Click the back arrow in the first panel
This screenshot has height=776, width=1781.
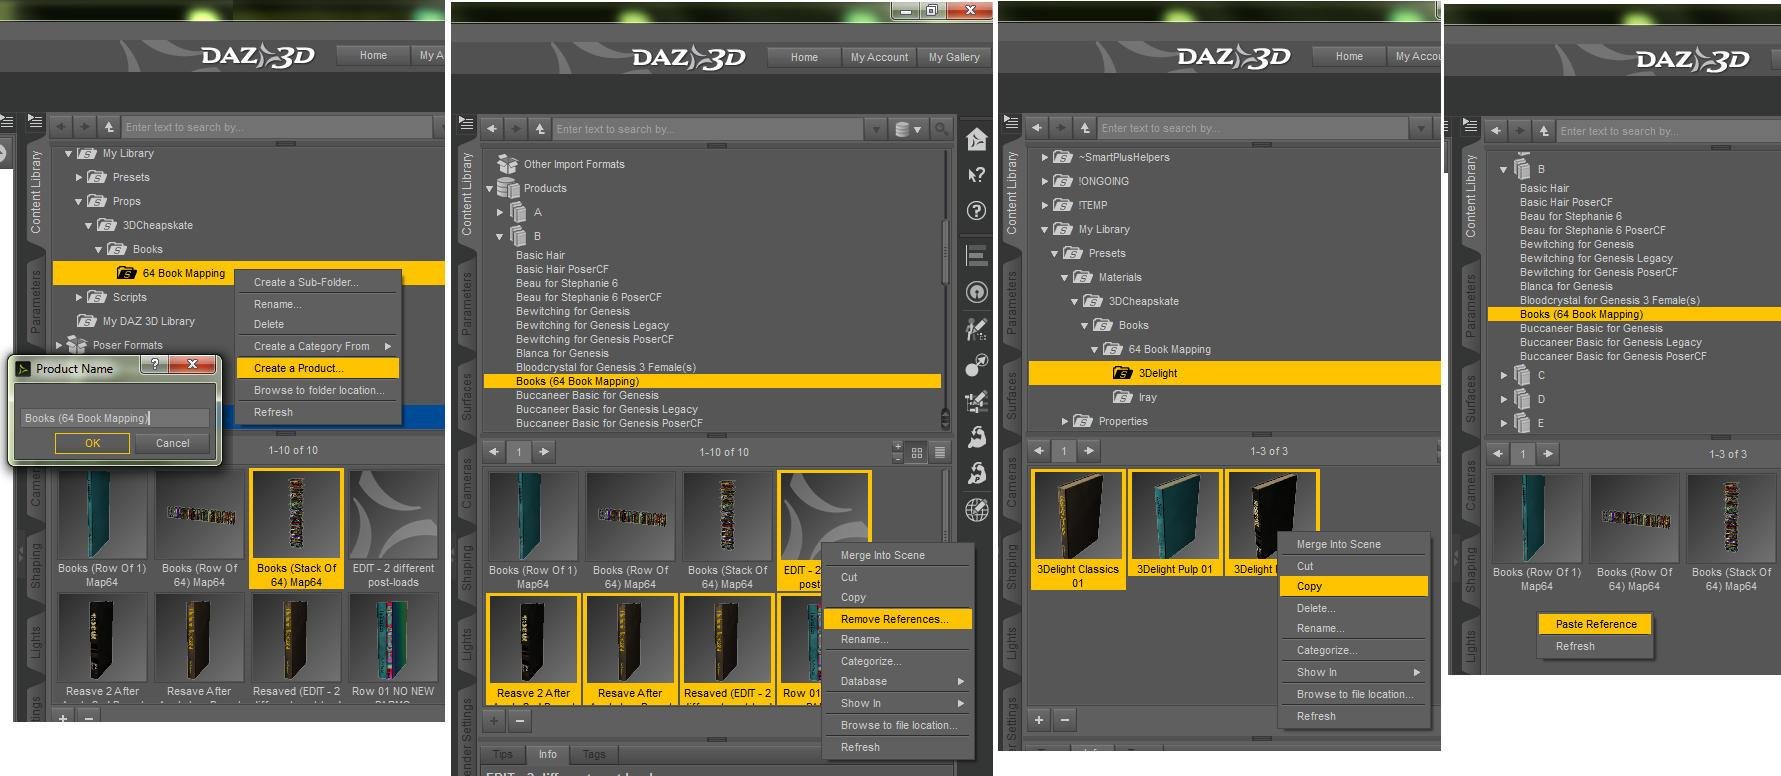pos(61,127)
